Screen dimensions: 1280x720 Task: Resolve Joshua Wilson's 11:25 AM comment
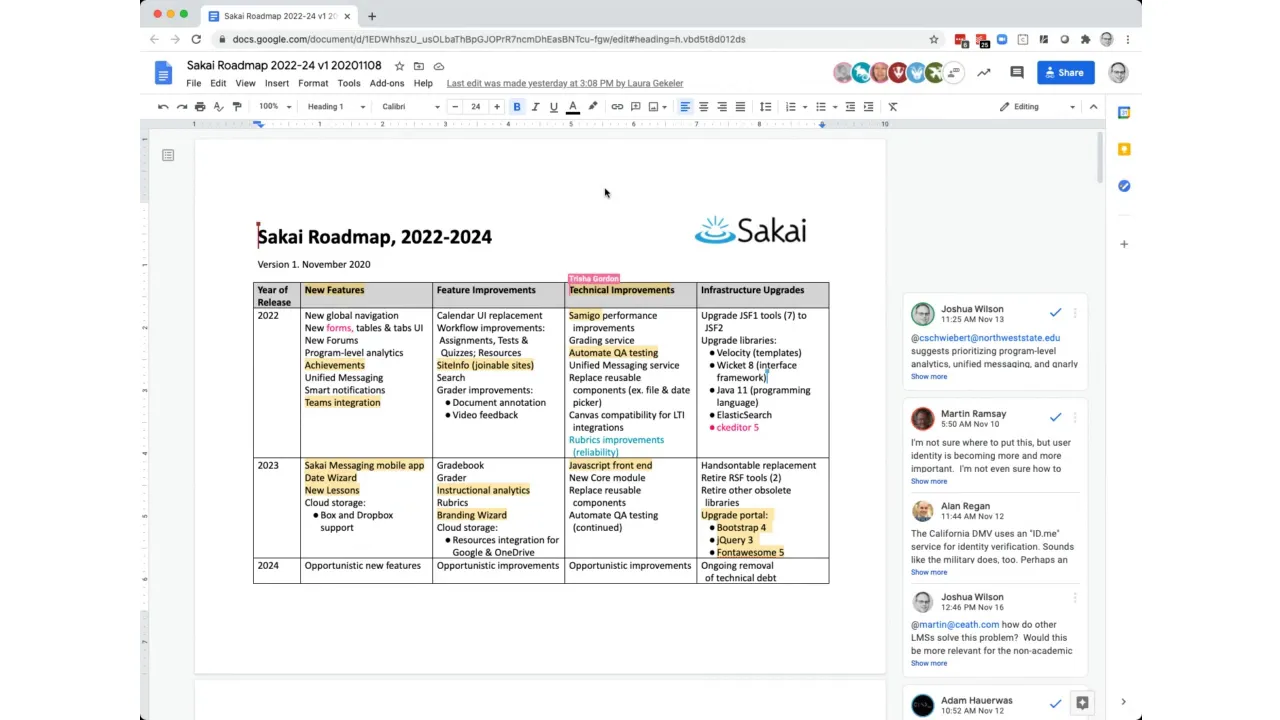coord(1055,313)
